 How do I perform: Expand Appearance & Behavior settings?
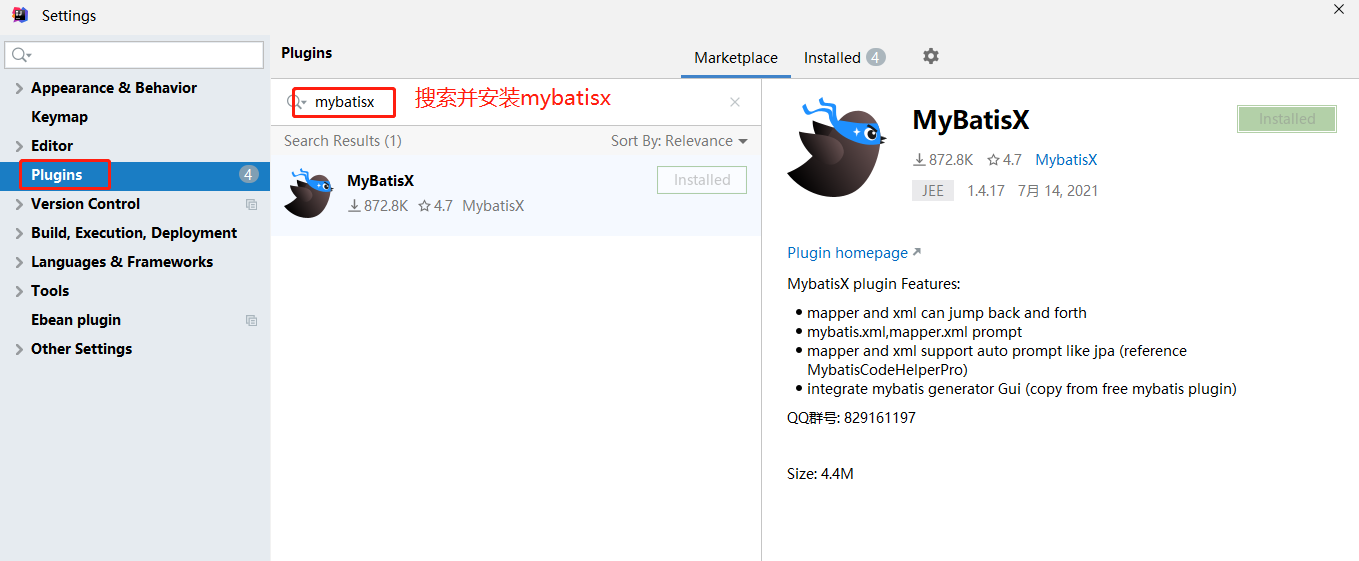coord(20,88)
